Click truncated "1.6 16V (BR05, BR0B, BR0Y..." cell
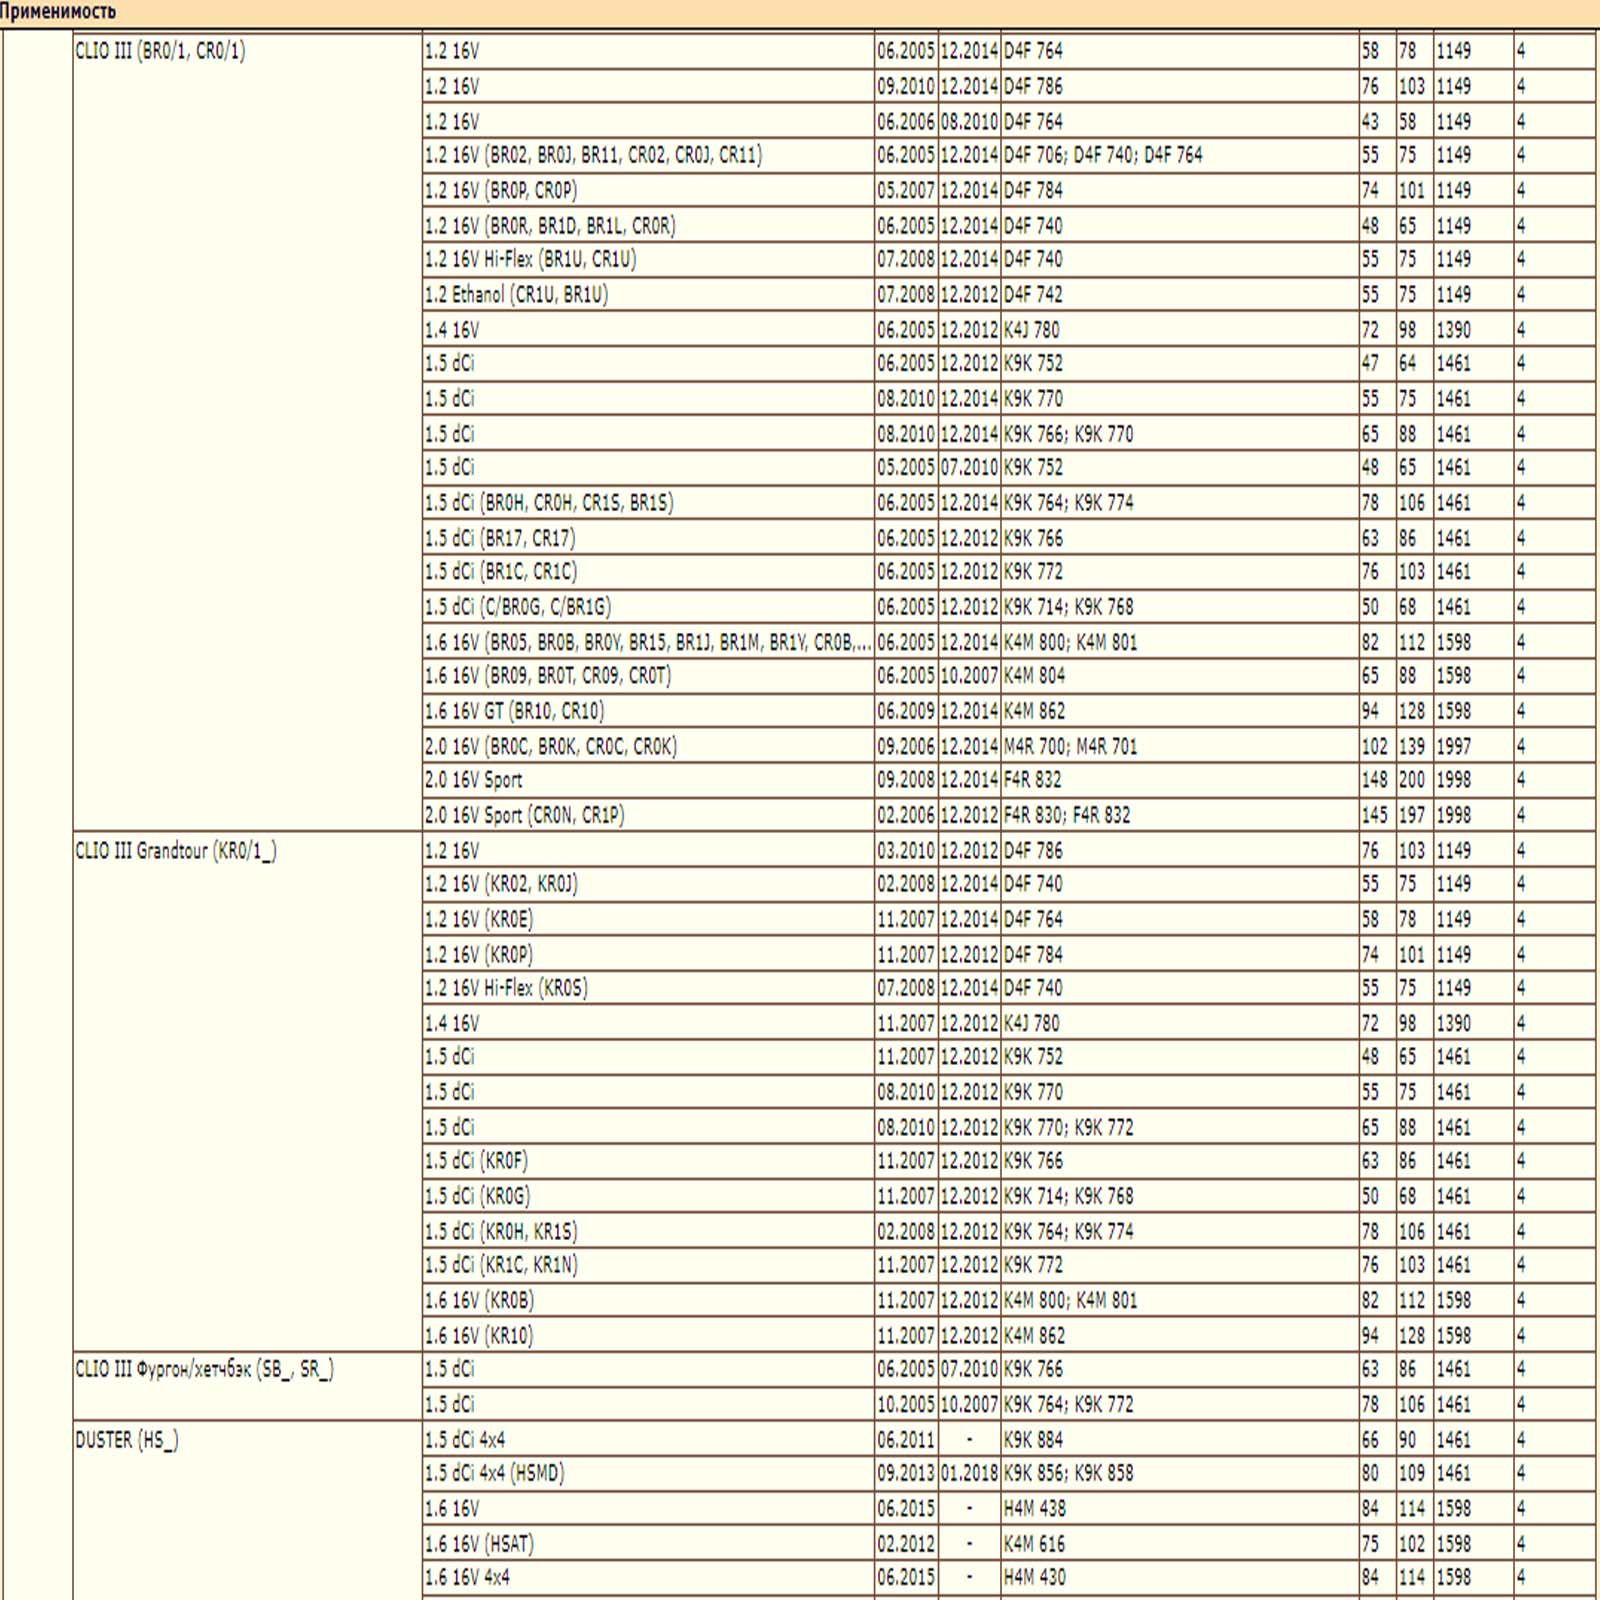Screen dimensions: 1600x1600 click(648, 642)
